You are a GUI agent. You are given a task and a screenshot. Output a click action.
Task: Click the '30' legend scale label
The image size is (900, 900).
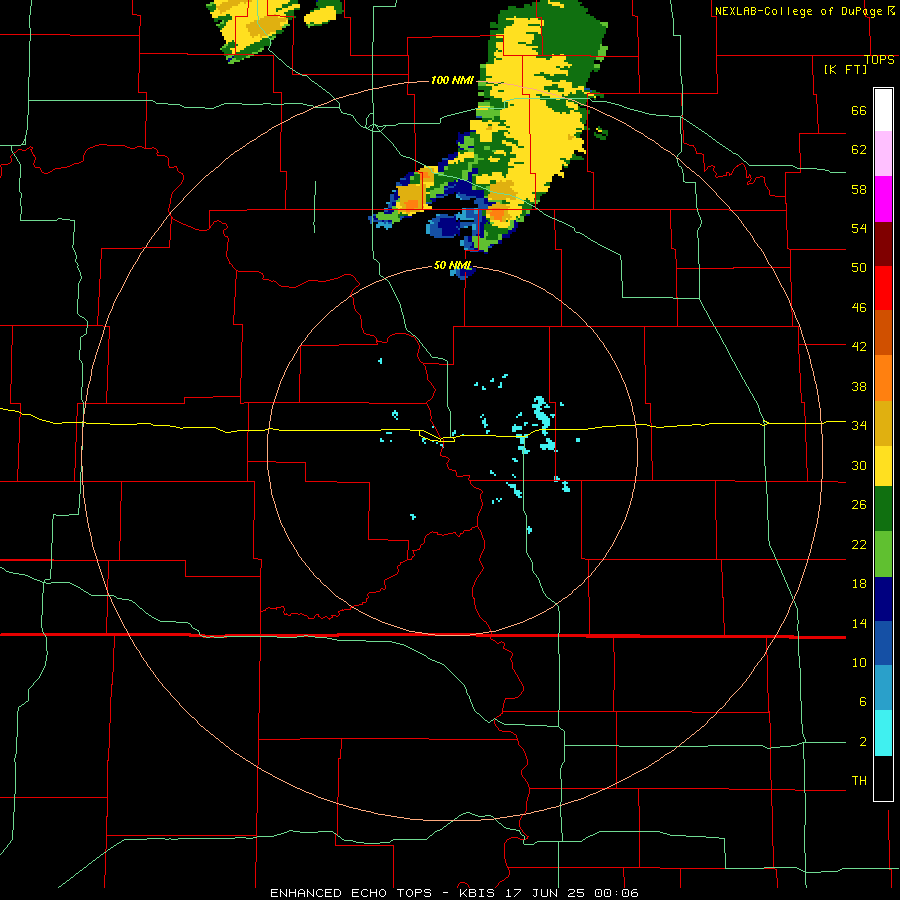[x=859, y=465]
